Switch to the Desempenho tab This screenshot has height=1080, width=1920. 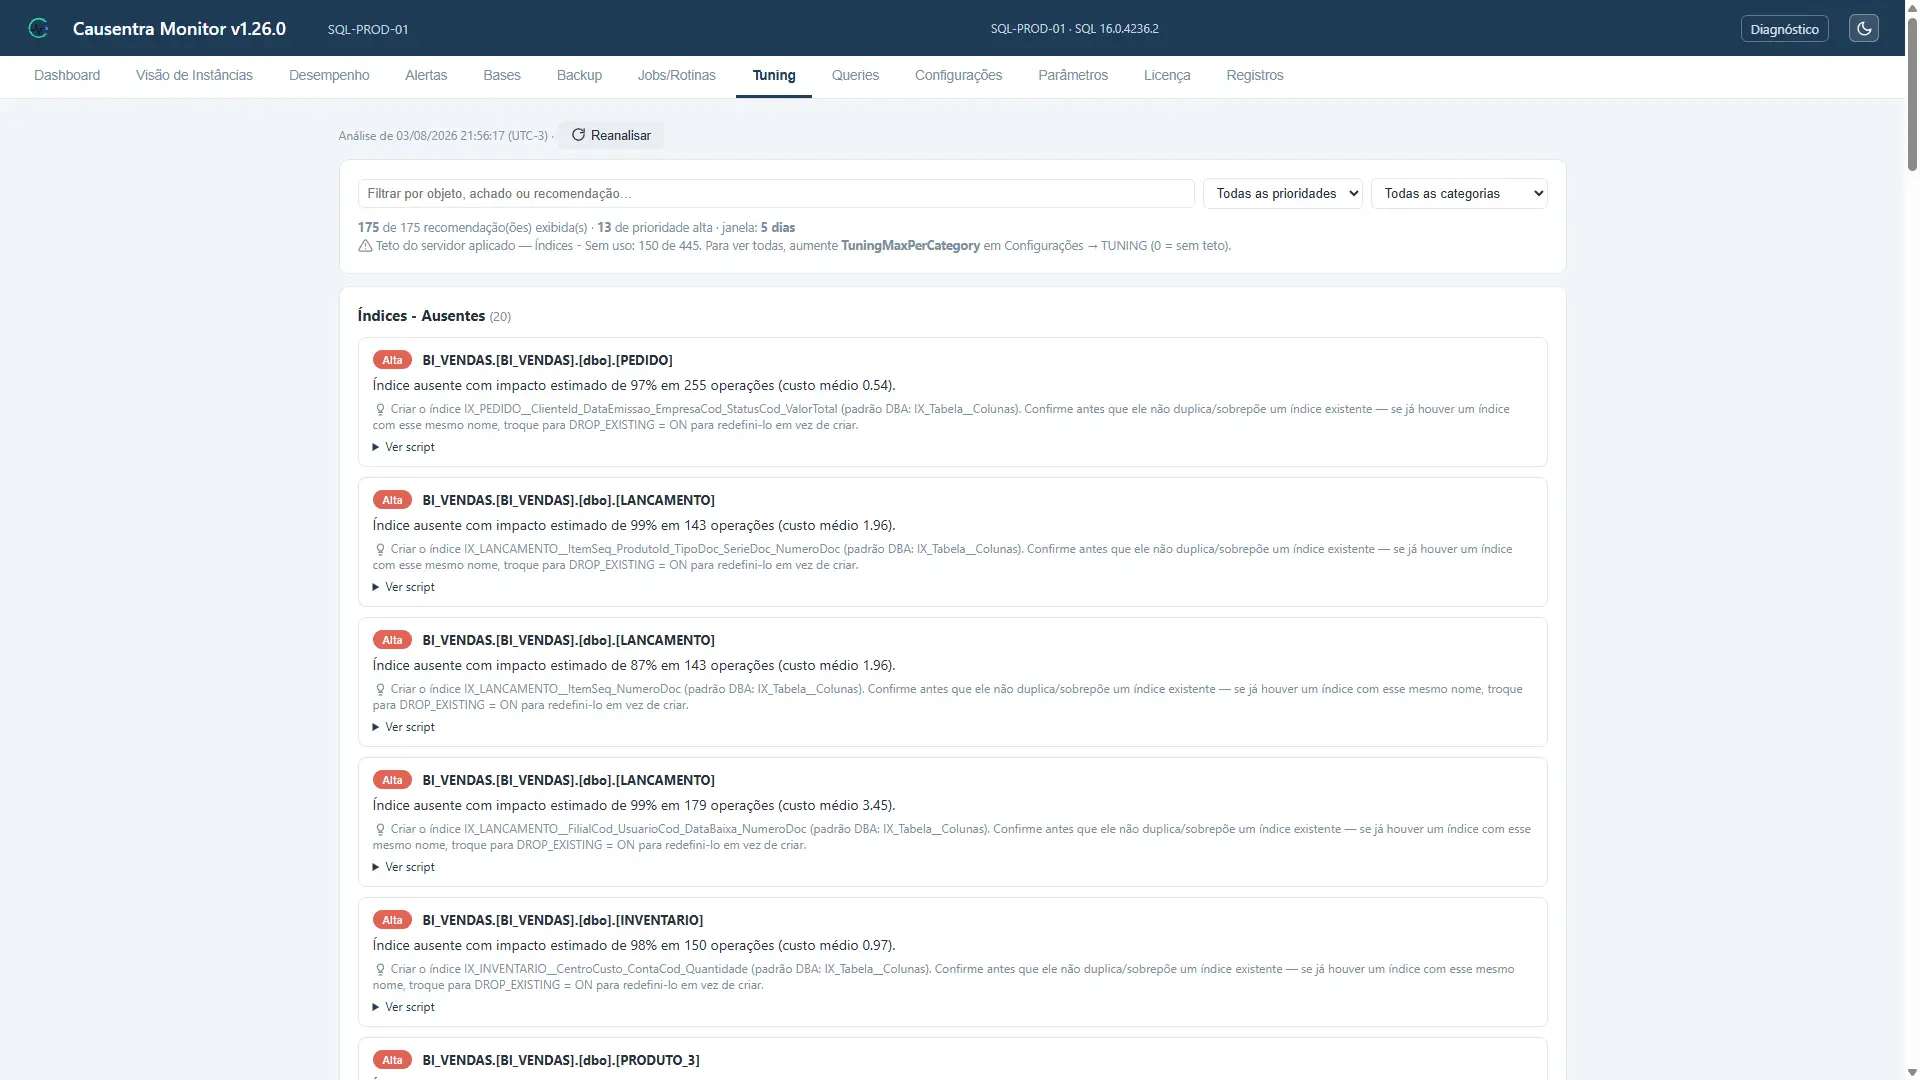point(329,75)
